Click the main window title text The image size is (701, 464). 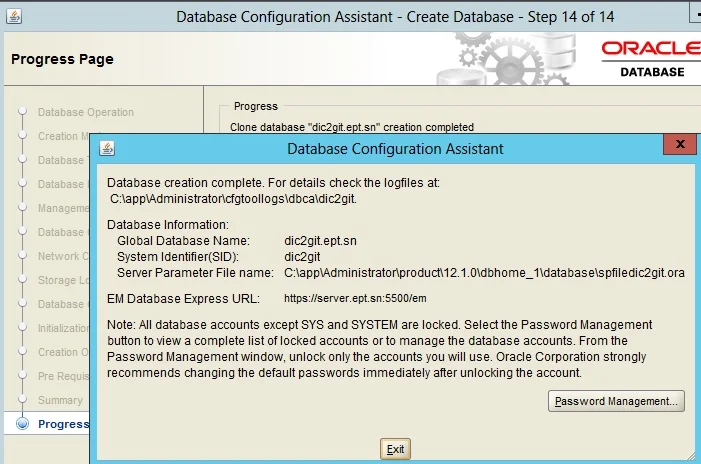395,17
